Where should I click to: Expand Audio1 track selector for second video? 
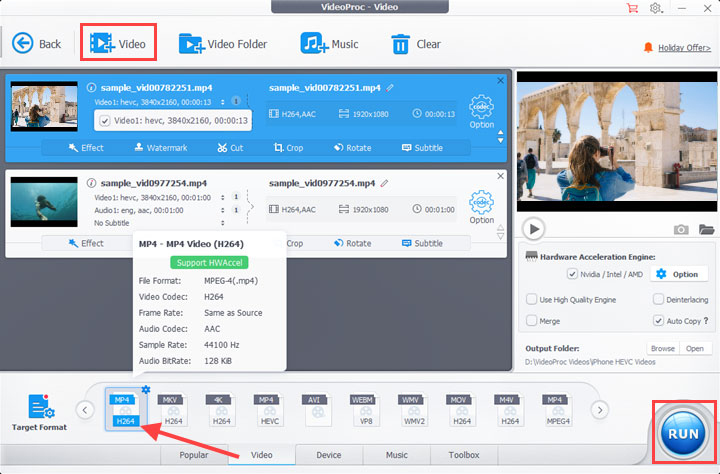[x=223, y=210]
